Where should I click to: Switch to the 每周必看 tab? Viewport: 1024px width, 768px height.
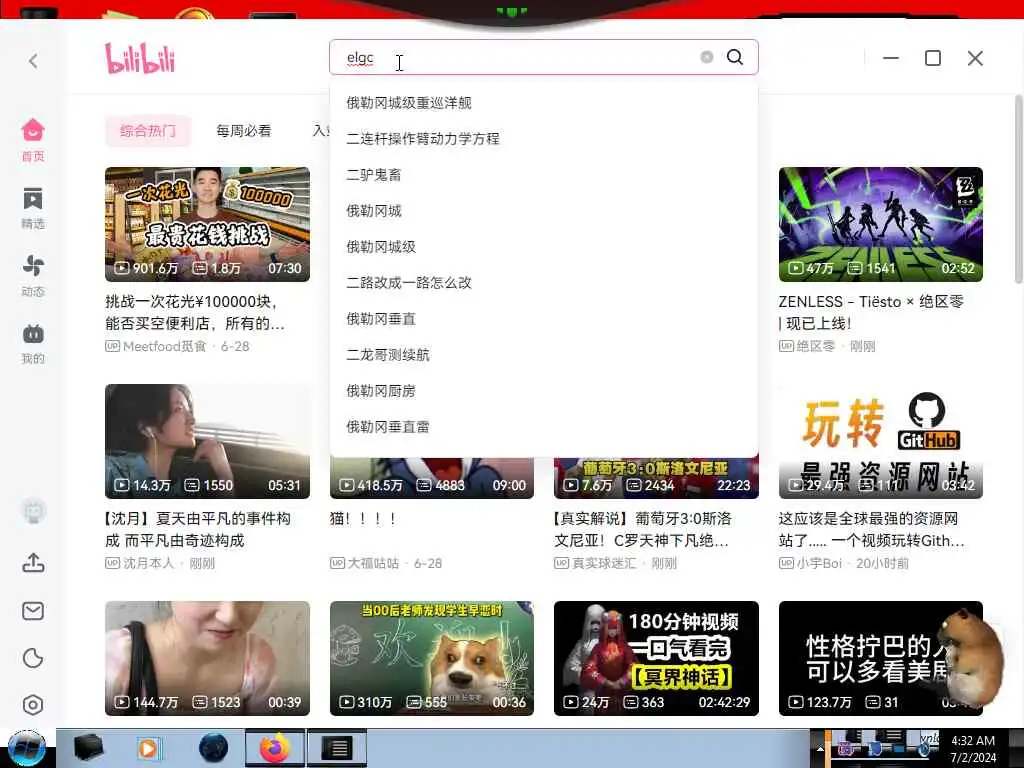244,131
